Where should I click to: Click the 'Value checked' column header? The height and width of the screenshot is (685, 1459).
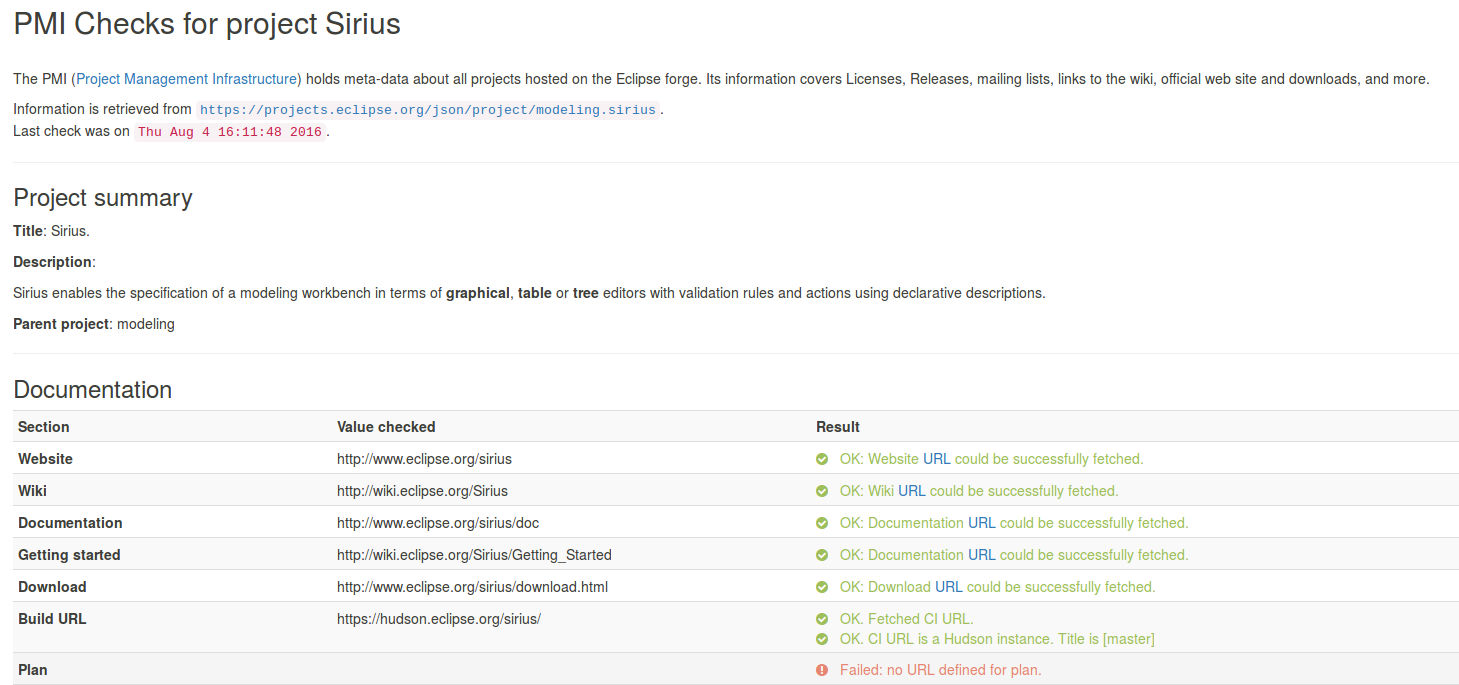pos(386,427)
